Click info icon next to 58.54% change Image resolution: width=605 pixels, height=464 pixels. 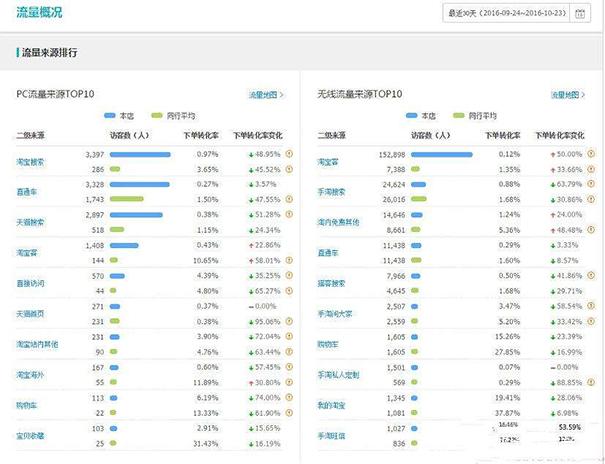[591, 306]
